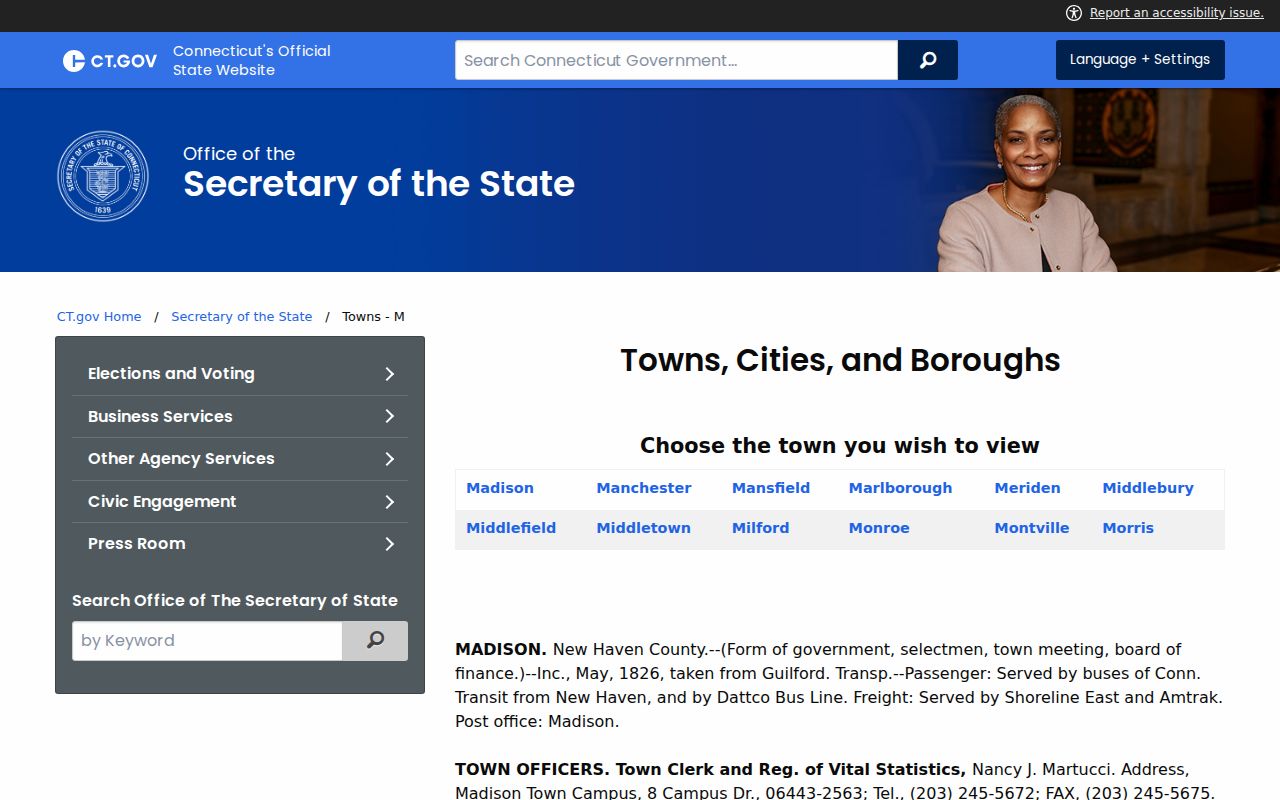Image resolution: width=1280 pixels, height=800 pixels.
Task: Open Secretary of the State breadcrumb
Action: point(242,317)
